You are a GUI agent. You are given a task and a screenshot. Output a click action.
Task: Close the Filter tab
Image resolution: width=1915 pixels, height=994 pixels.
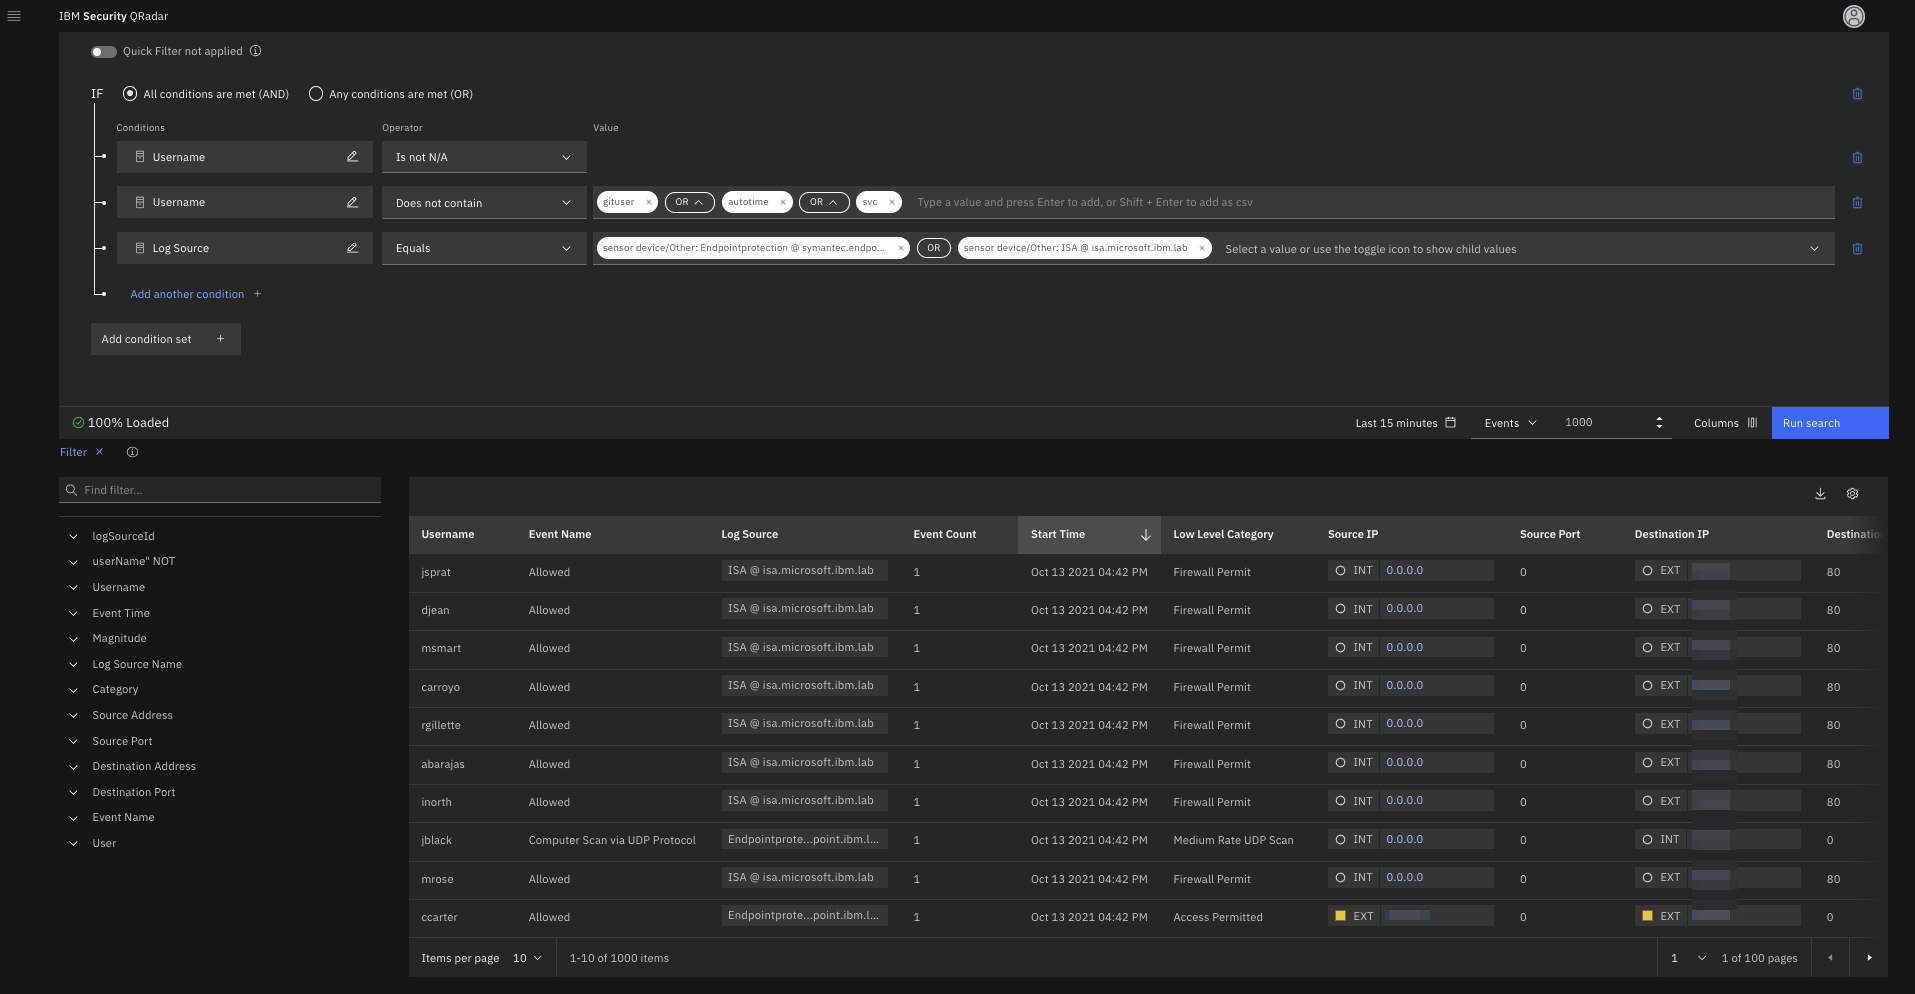(x=99, y=452)
